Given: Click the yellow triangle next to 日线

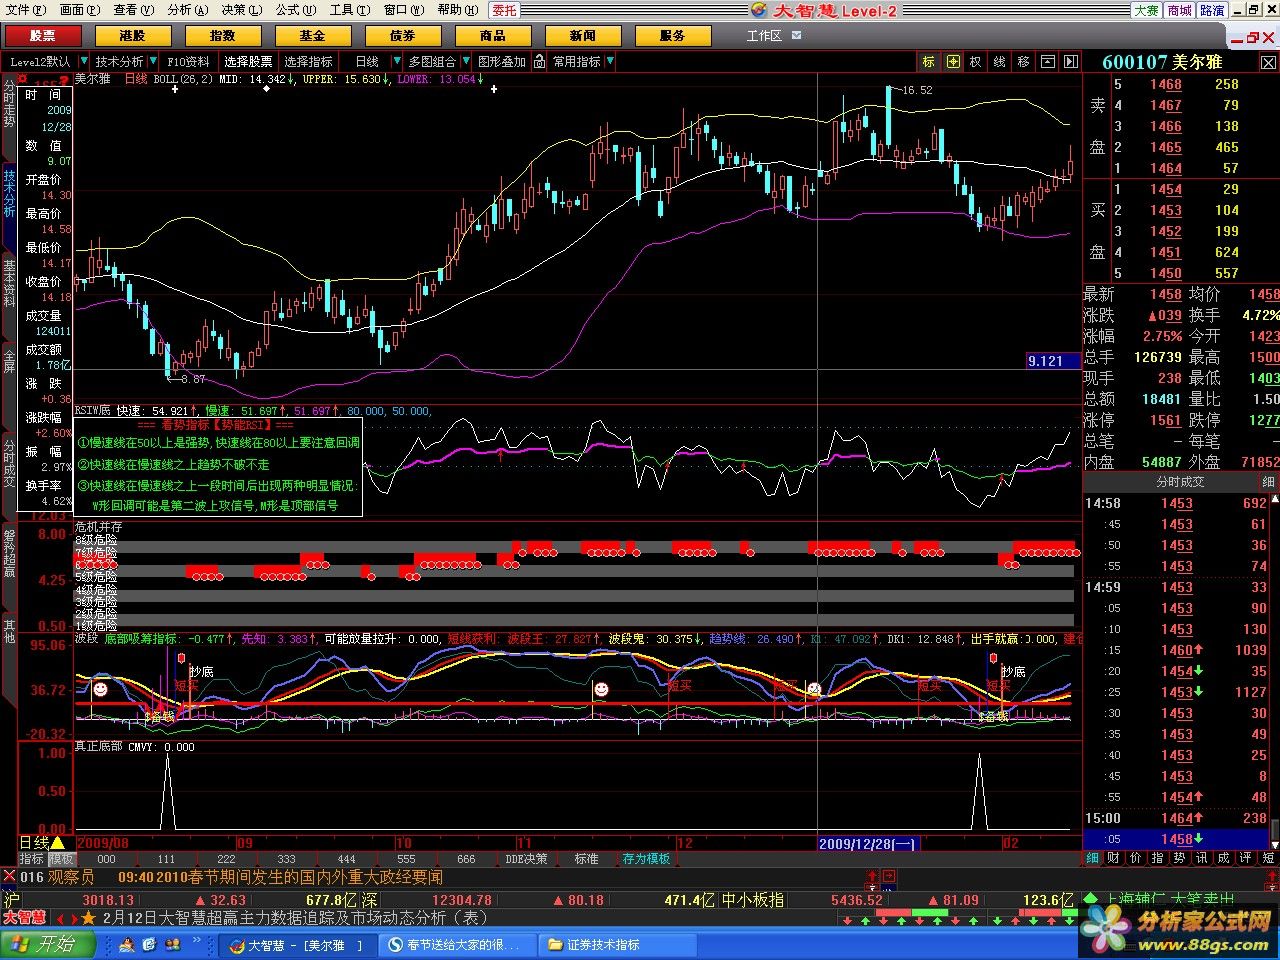Looking at the screenshot, I should click(57, 843).
